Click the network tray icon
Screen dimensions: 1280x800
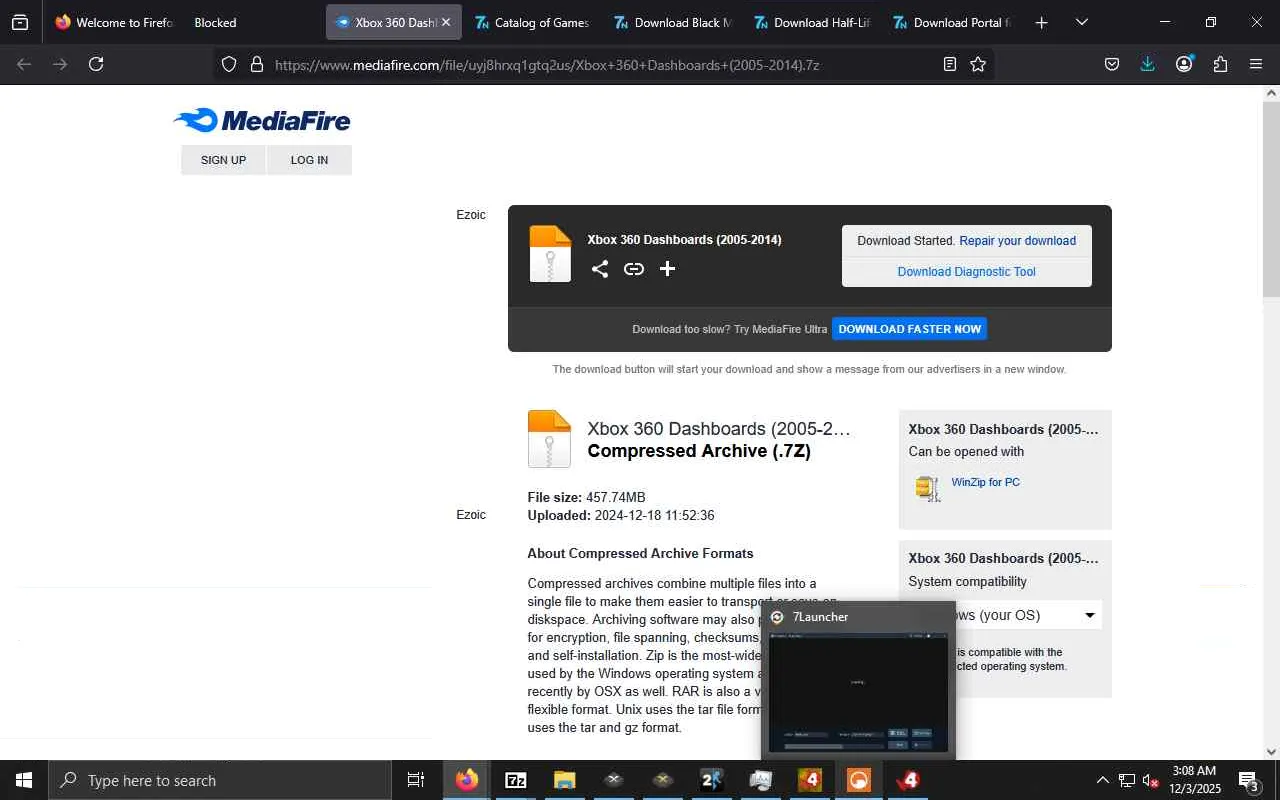(x=1127, y=780)
